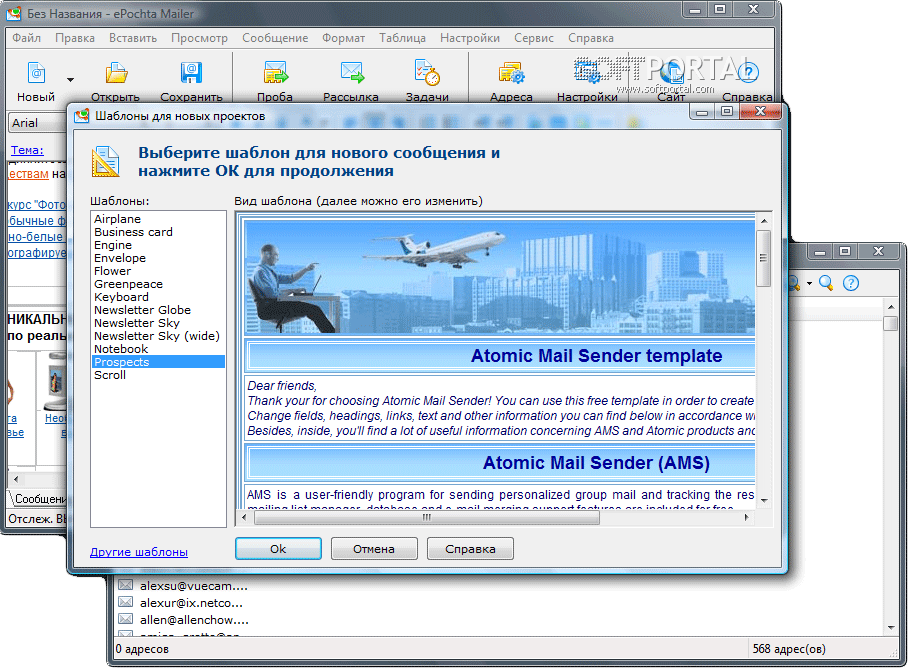
Task: Start mailing with the Рассылка envelope icon
Action: click(x=351, y=73)
